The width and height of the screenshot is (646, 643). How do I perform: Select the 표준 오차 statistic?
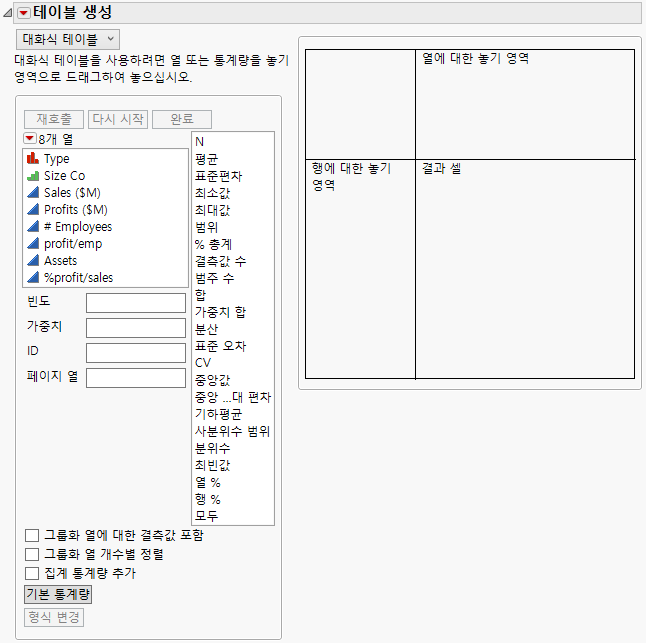(x=220, y=346)
